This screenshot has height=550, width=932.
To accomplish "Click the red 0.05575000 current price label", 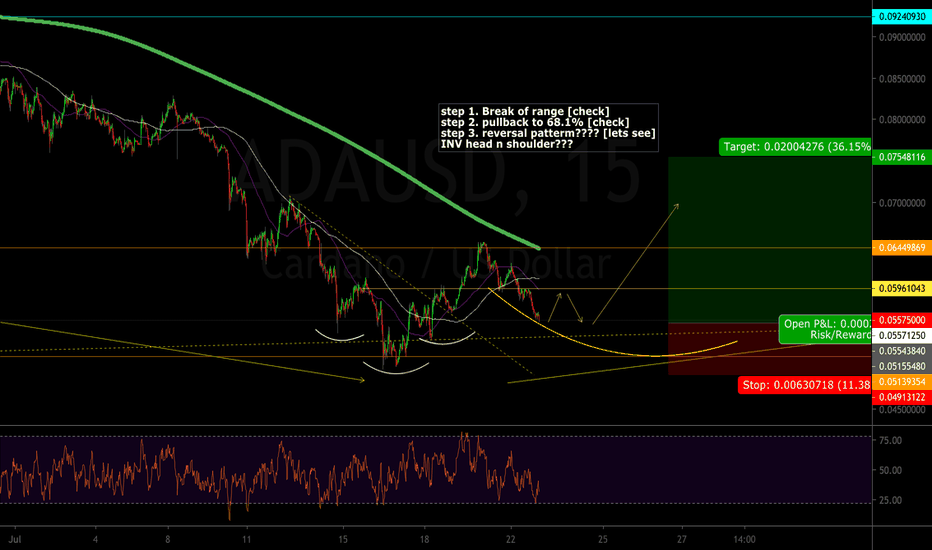I will pyautogui.click(x=902, y=320).
